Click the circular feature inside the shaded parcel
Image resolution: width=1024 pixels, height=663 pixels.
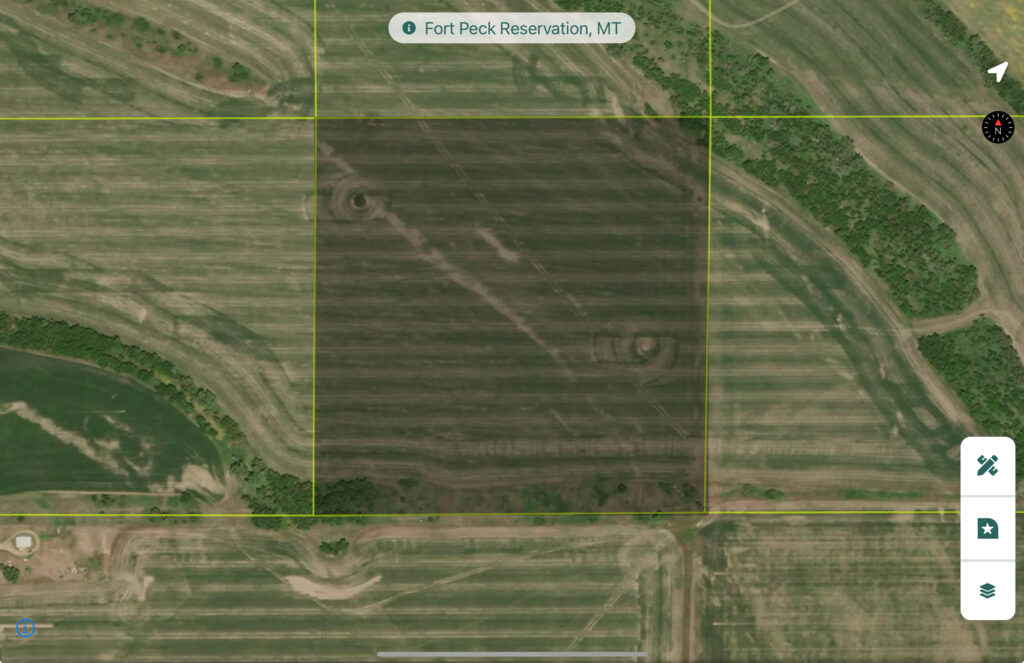[x=358, y=200]
